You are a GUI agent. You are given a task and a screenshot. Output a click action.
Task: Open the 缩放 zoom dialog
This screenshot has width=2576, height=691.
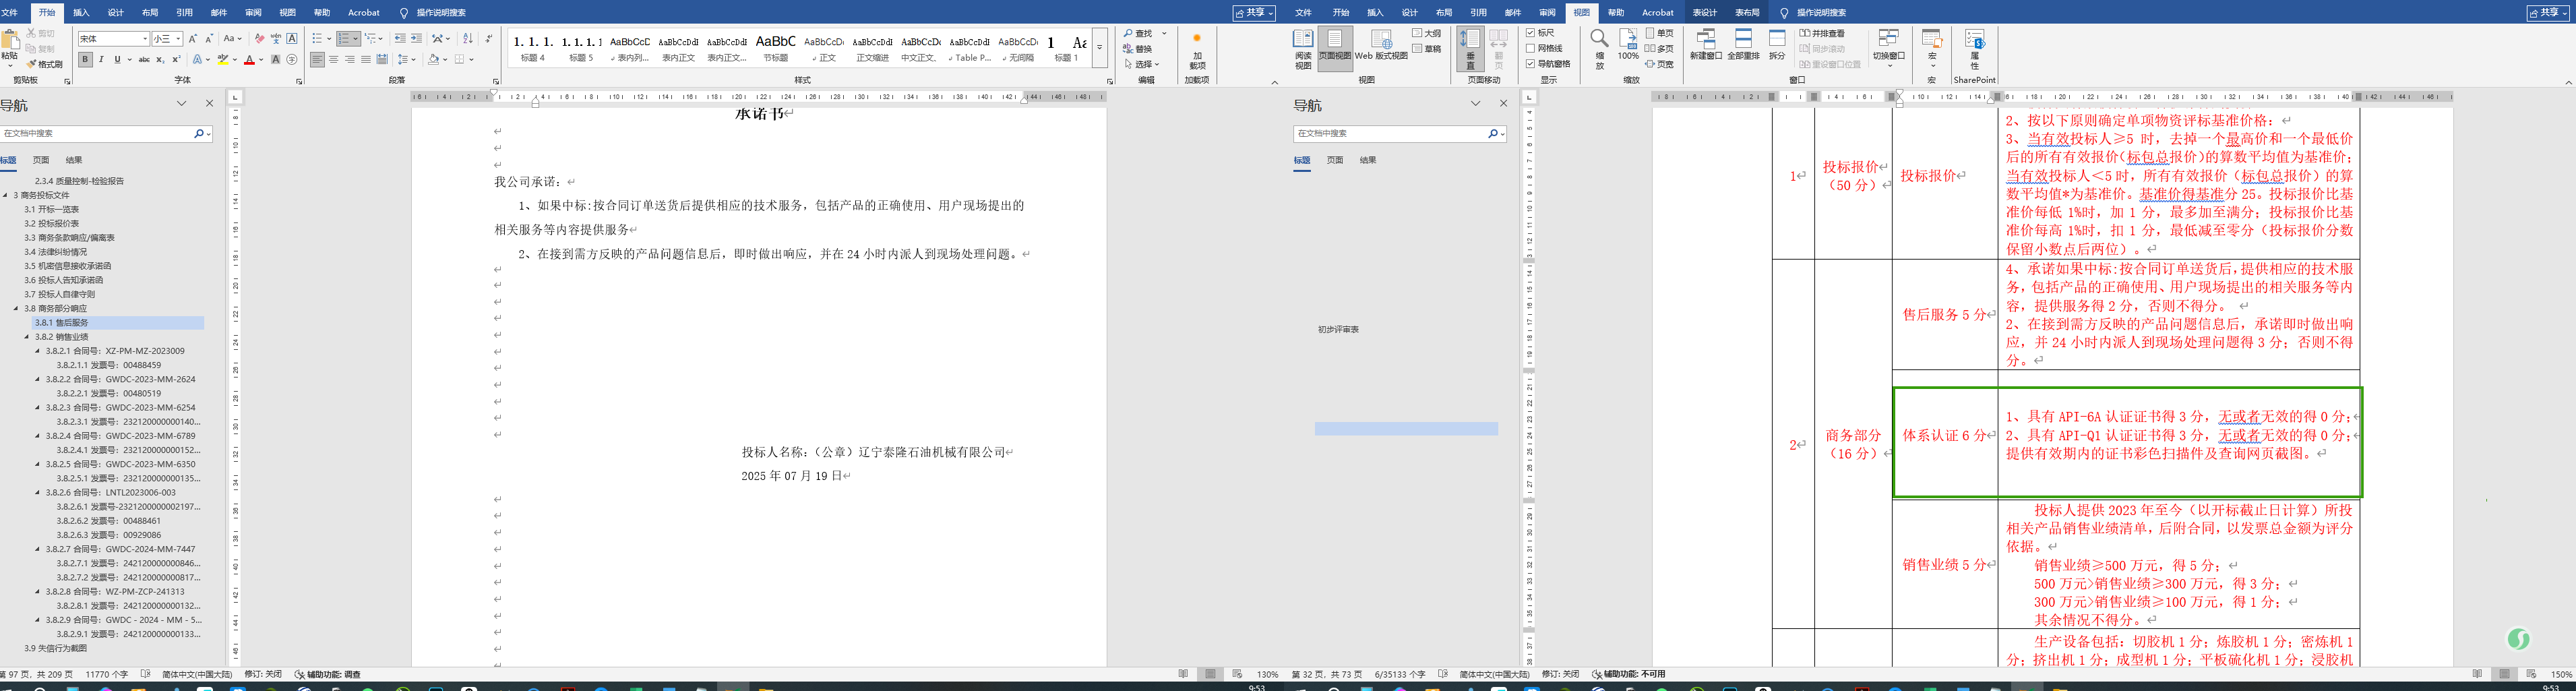pos(1600,49)
